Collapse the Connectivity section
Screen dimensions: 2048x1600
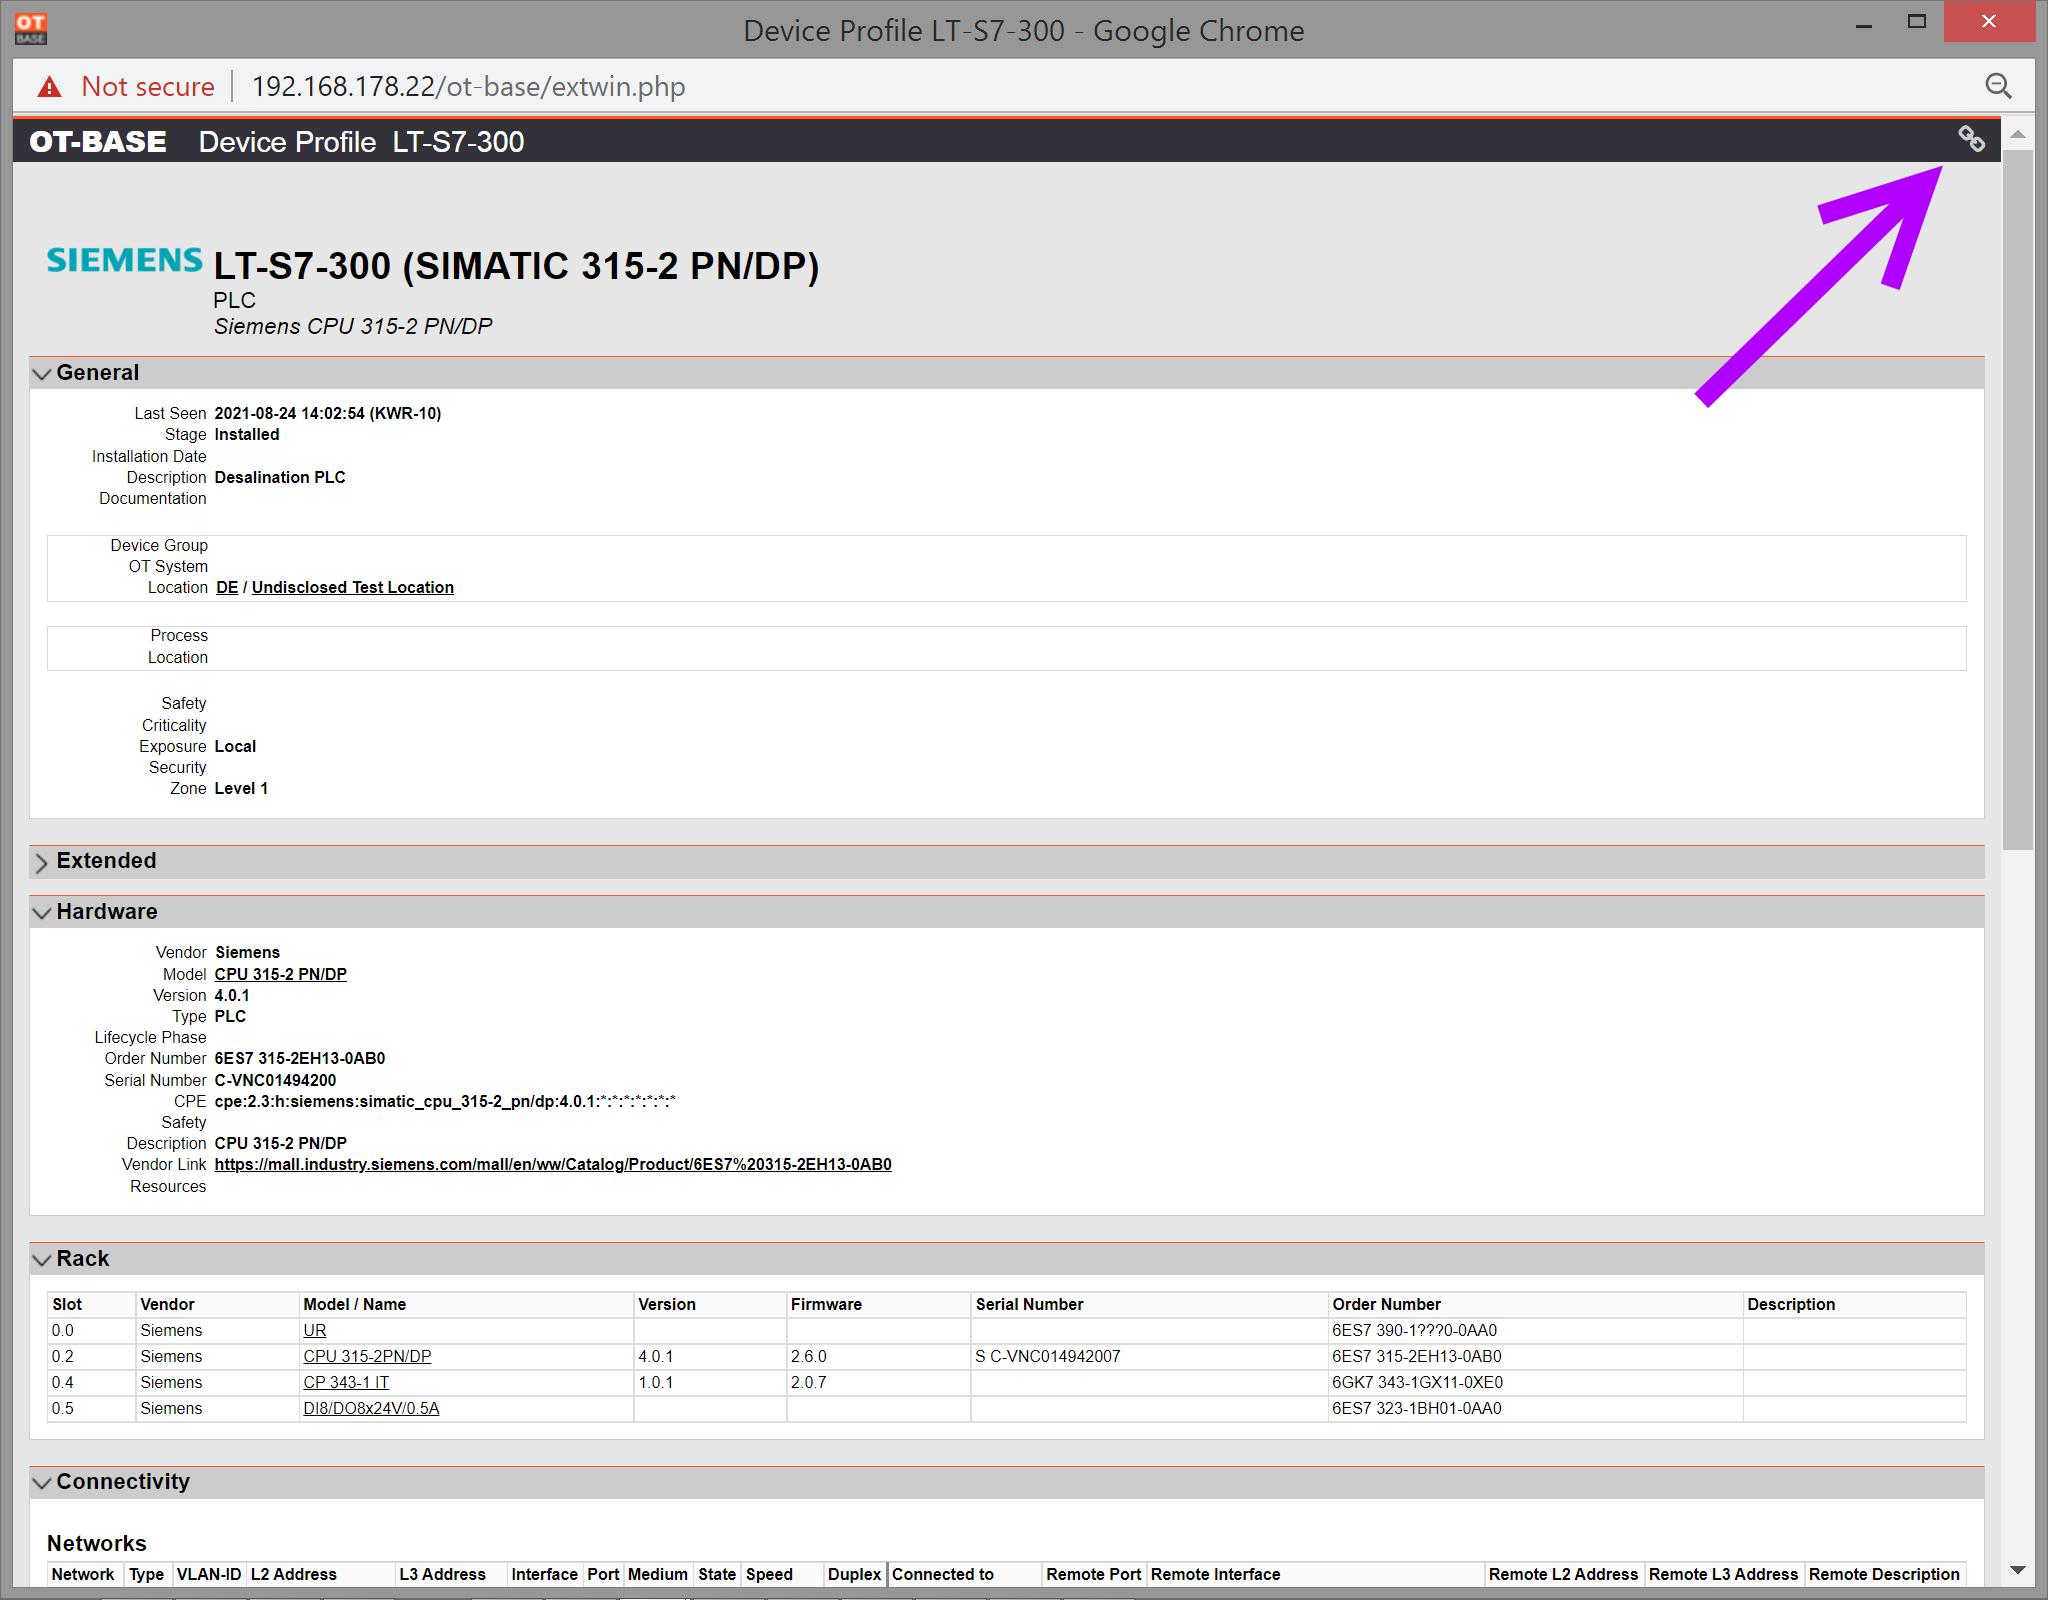[41, 1483]
